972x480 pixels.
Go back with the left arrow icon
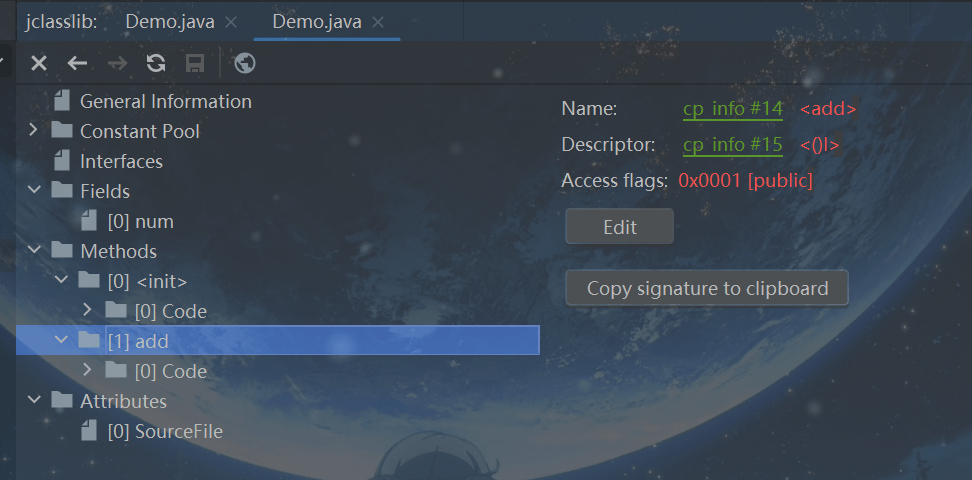coord(77,64)
